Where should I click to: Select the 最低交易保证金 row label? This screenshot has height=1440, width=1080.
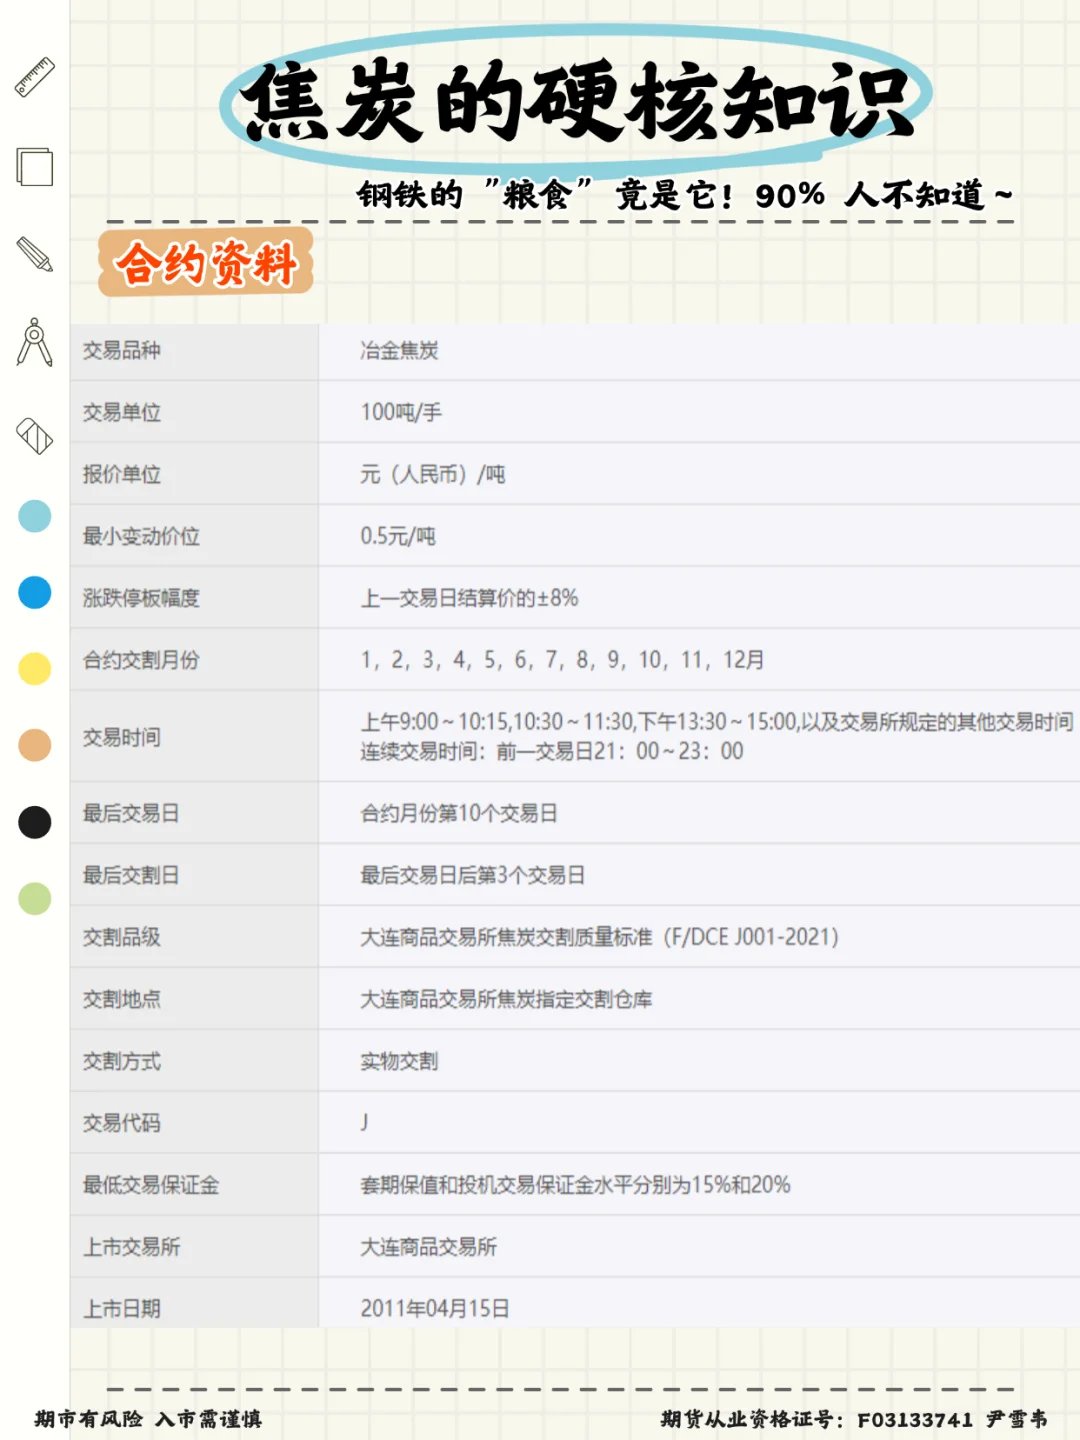click(150, 1185)
